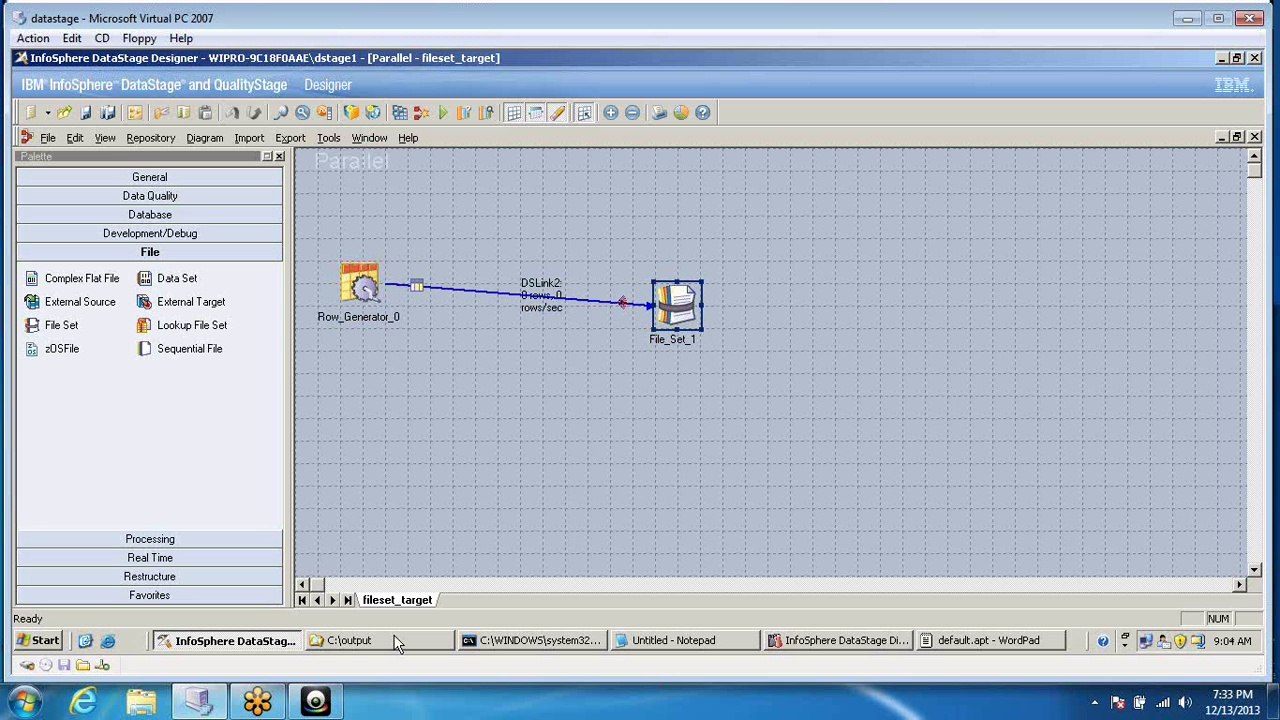Select the File_Set_1 stage on canvas
The width and height of the screenshot is (1280, 720).
677,306
